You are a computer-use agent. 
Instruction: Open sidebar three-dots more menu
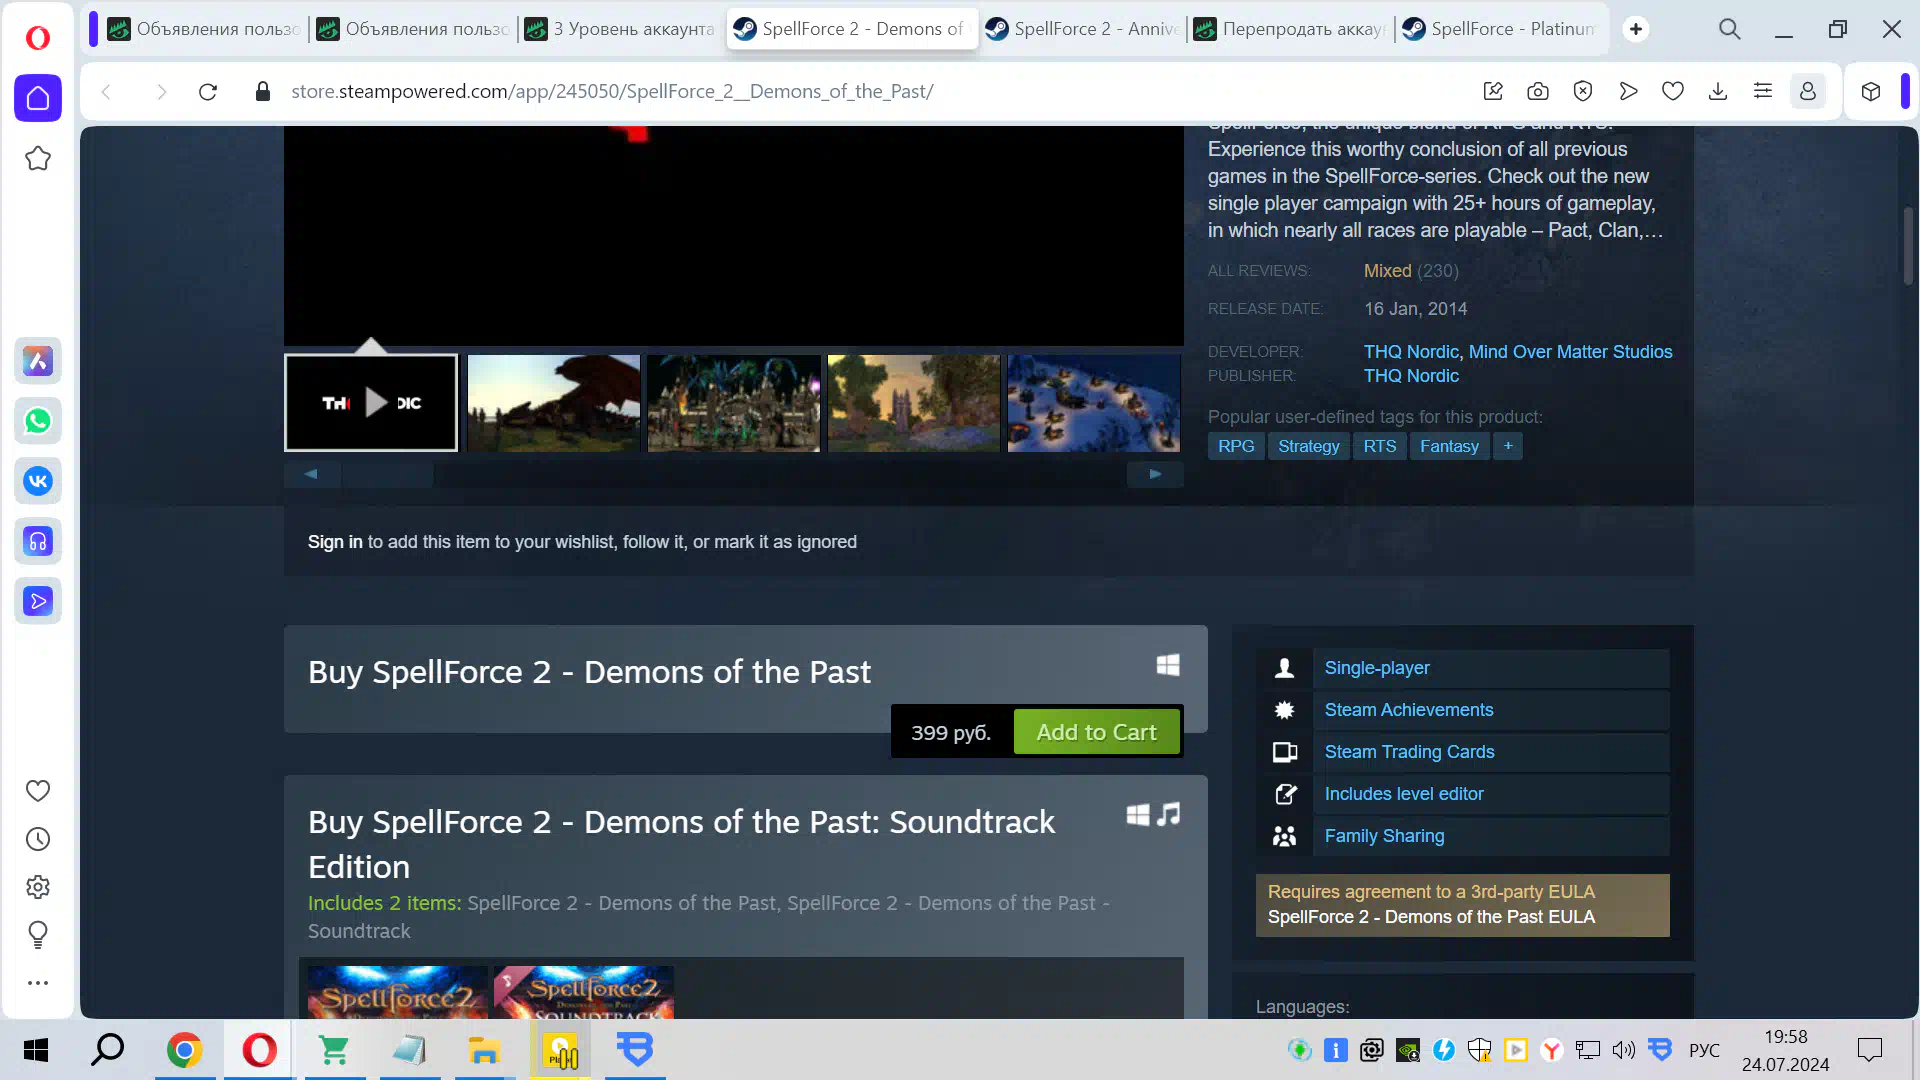tap(38, 983)
